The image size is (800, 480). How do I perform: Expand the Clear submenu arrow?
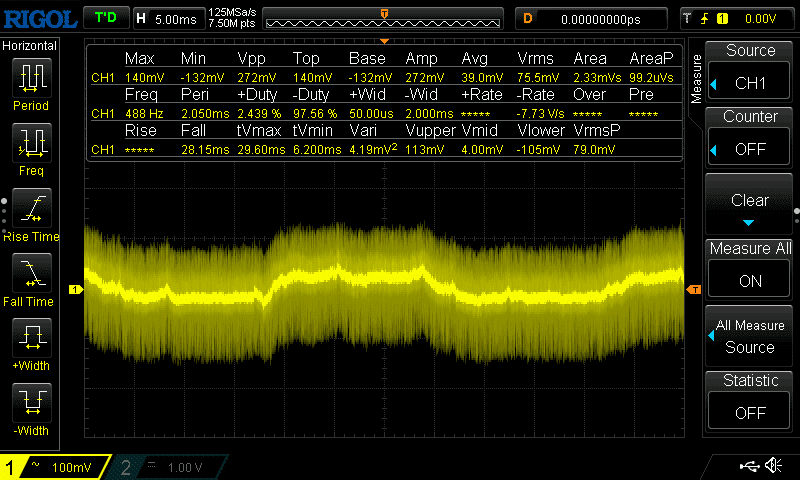pos(750,222)
